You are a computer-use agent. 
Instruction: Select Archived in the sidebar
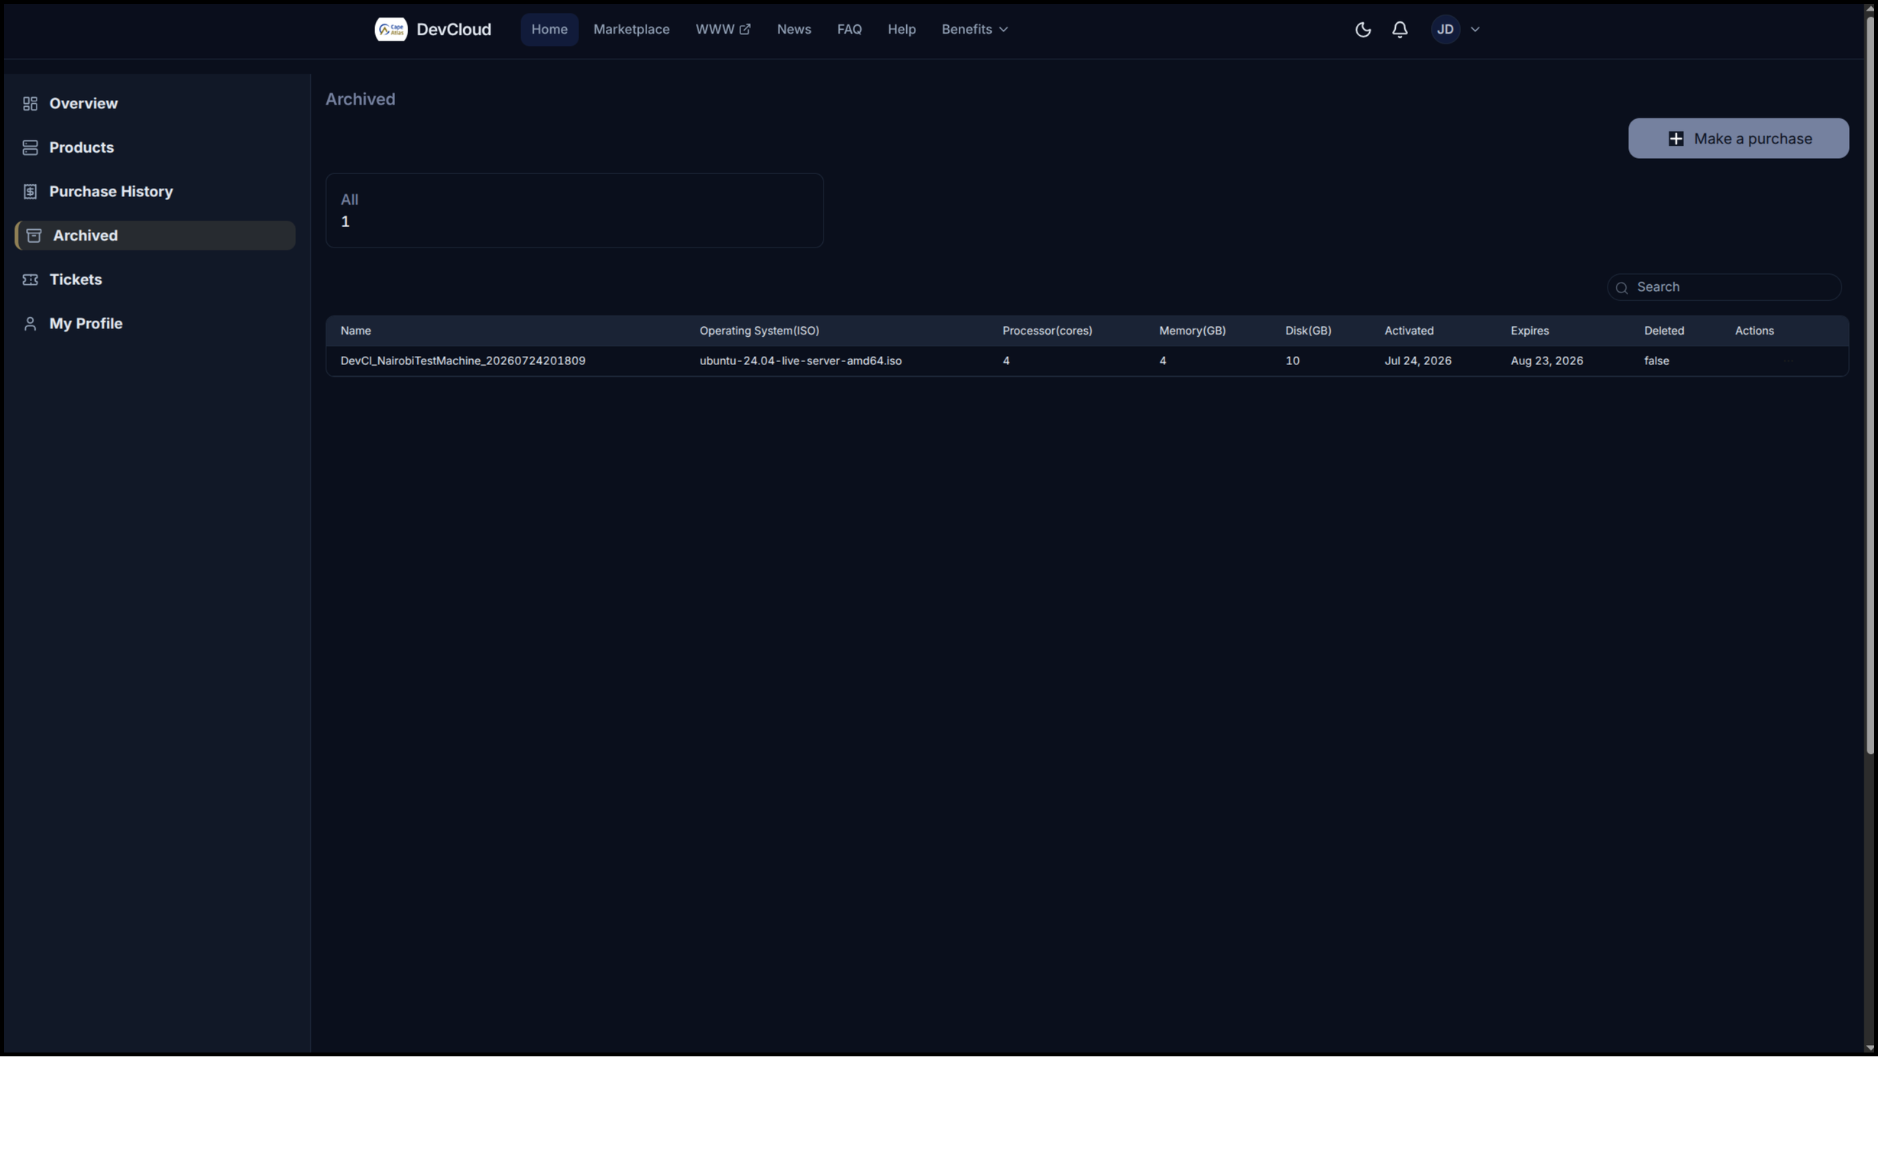click(155, 235)
